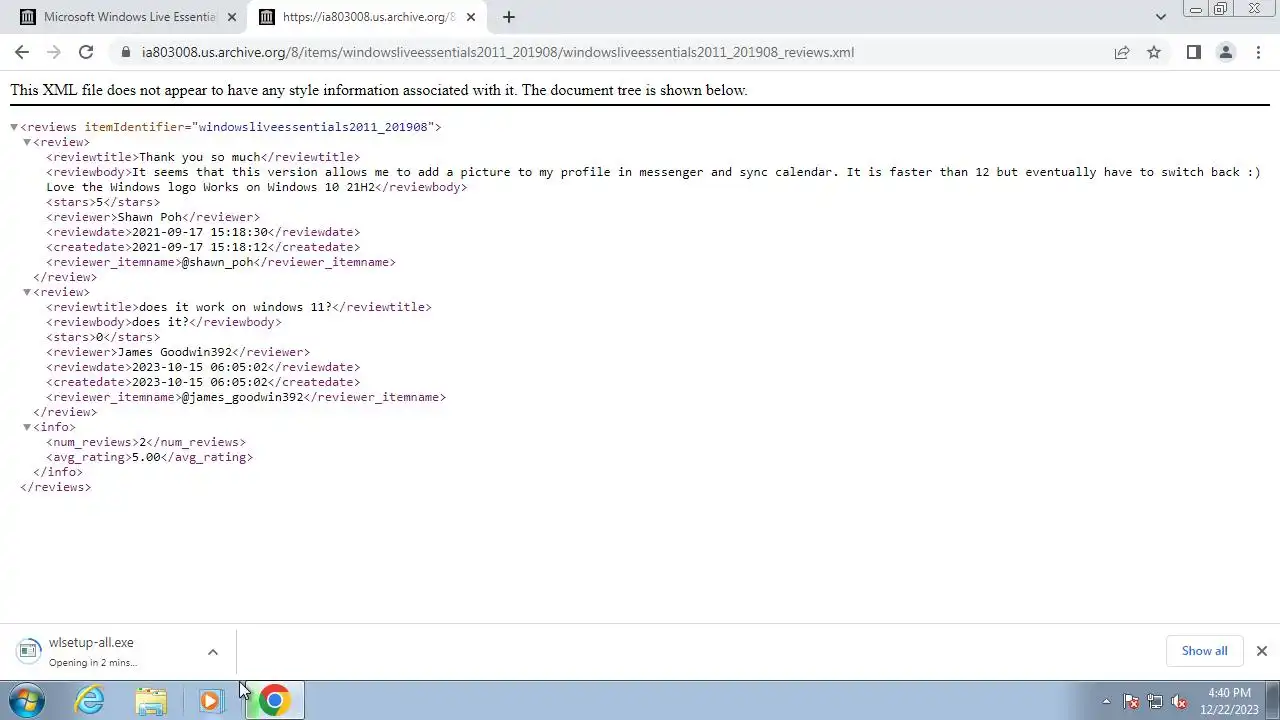The image size is (1280, 720).
Task: Click Chrome taskbar icon
Action: (x=274, y=701)
